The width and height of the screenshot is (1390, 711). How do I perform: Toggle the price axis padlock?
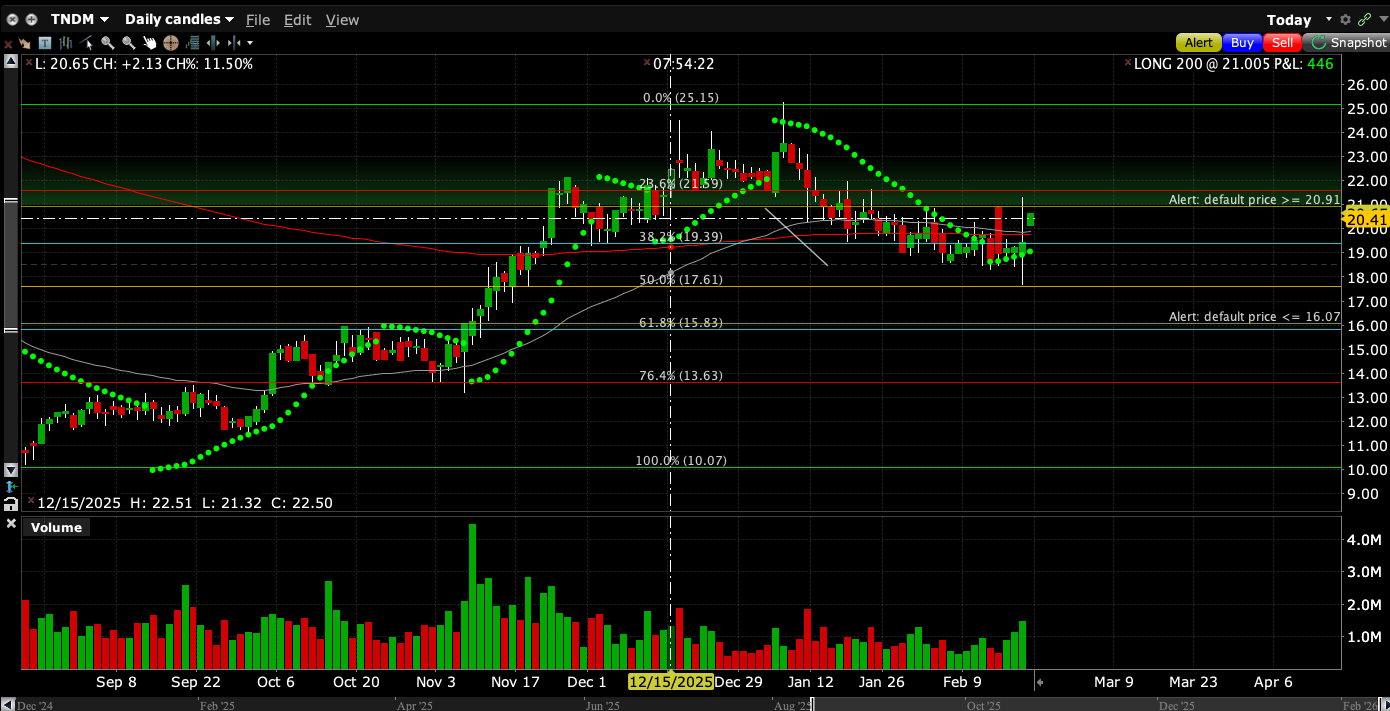coord(10,503)
